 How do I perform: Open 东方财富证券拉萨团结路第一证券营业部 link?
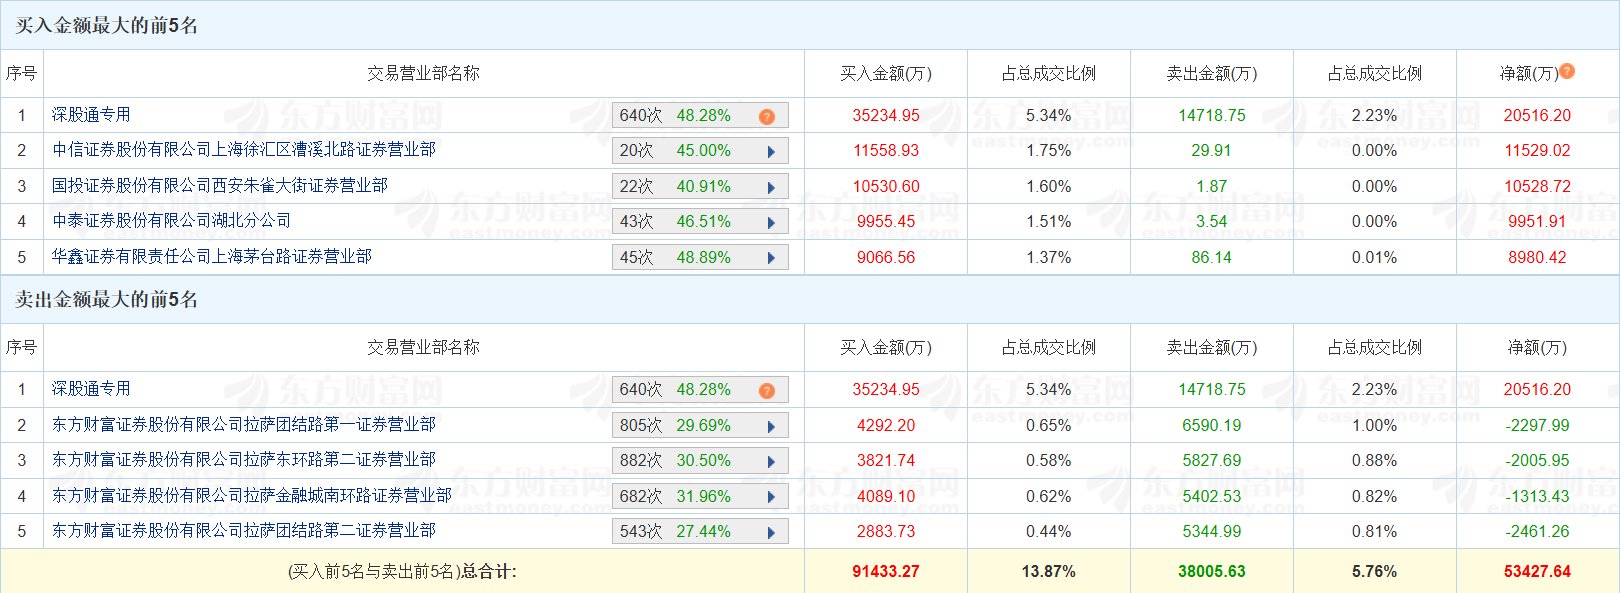pos(244,425)
